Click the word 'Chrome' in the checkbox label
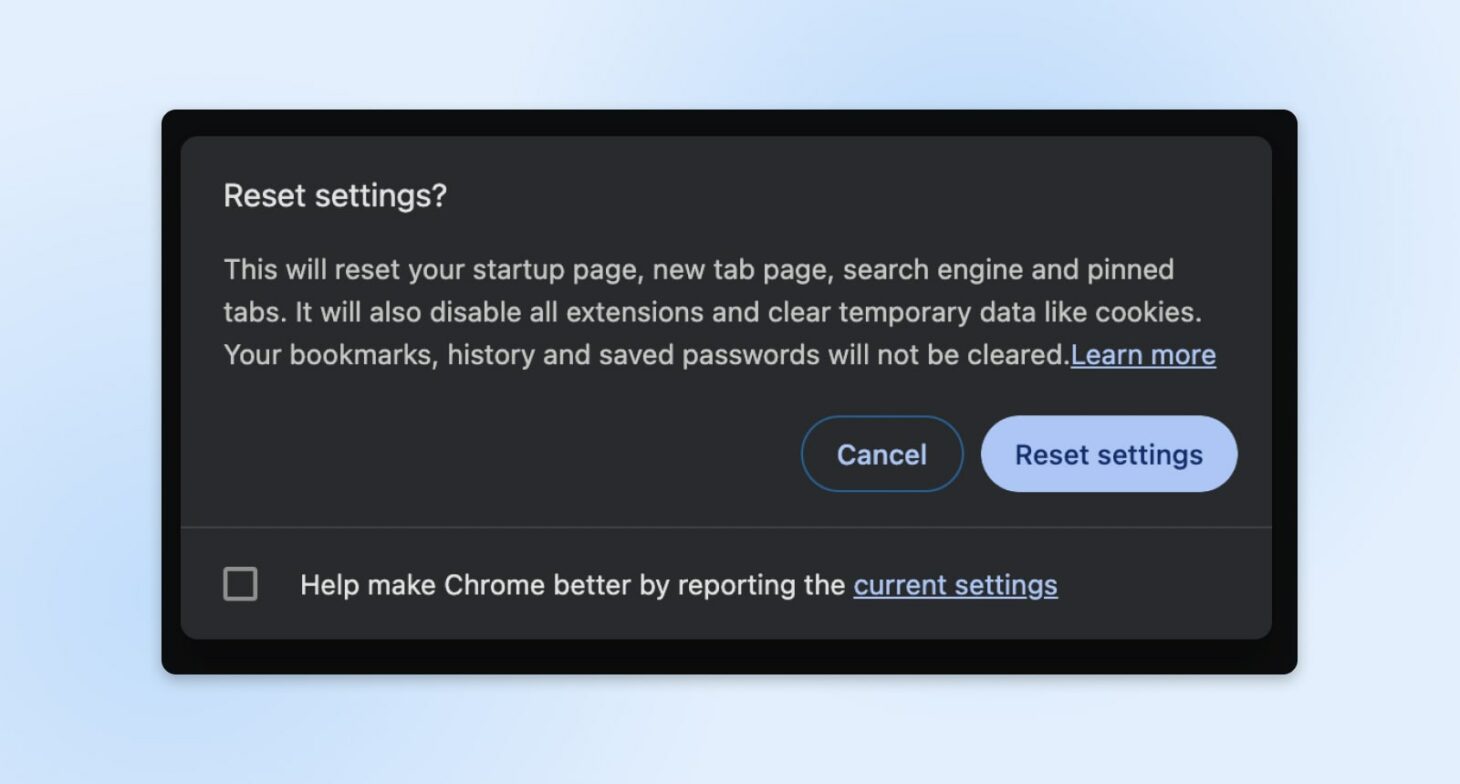Viewport: 1460px width, 784px height. pyautogui.click(x=490, y=585)
